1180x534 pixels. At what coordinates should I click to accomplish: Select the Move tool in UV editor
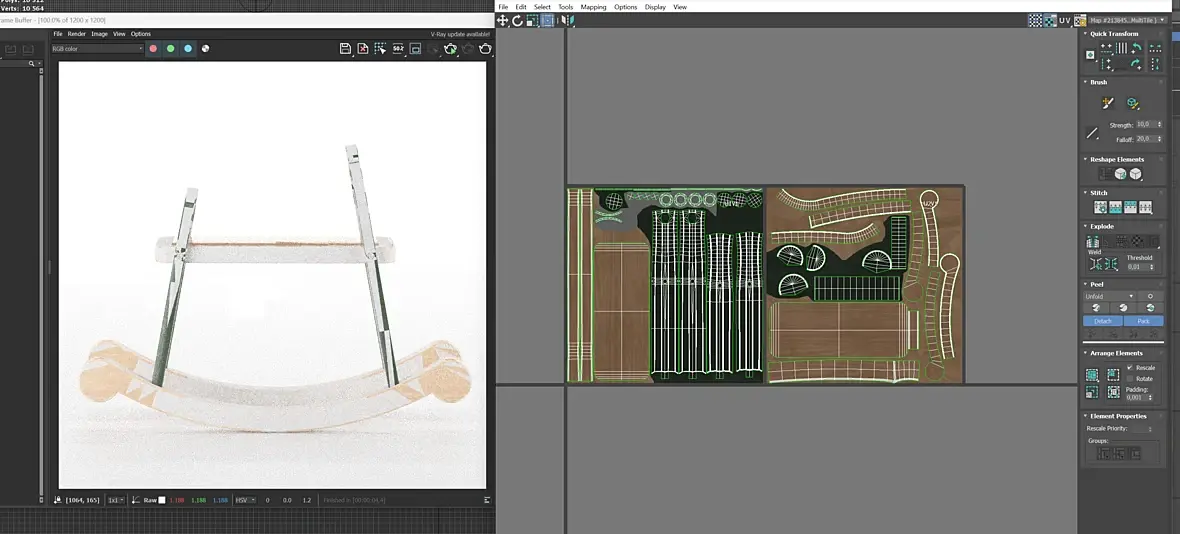point(503,20)
